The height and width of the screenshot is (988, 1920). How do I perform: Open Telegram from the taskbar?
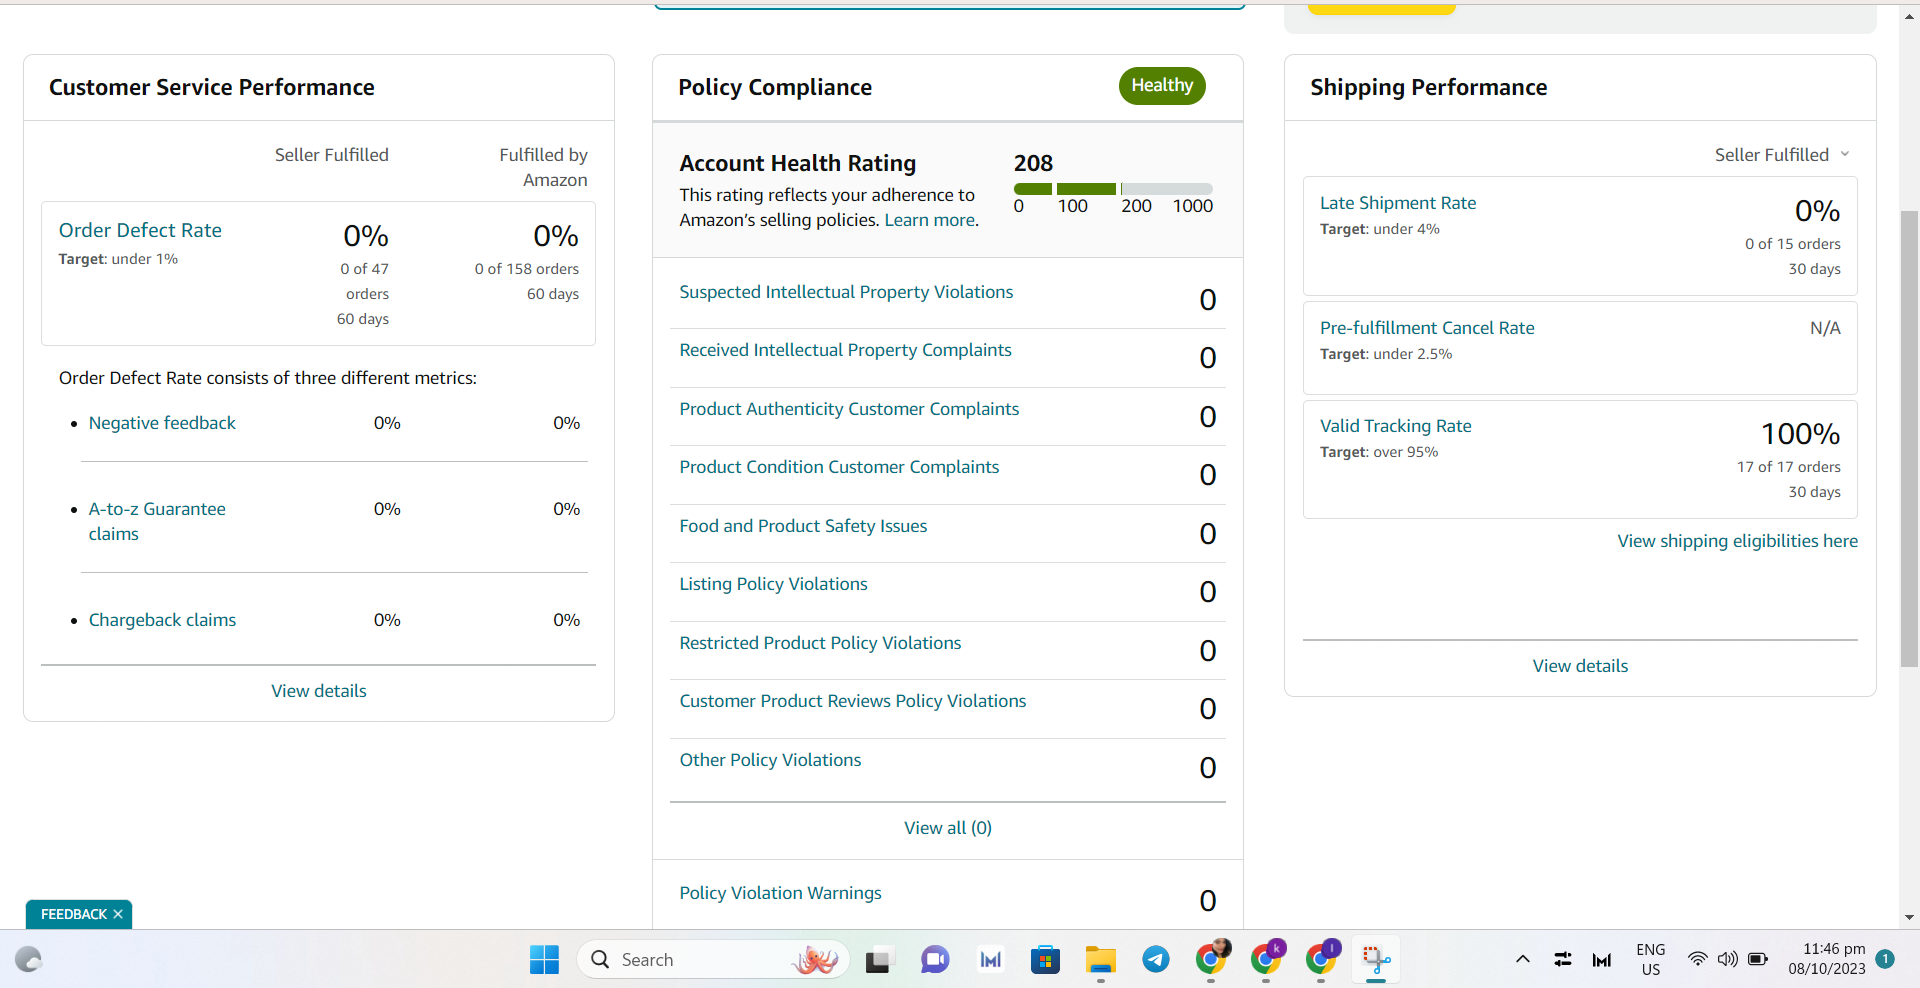pos(1156,960)
